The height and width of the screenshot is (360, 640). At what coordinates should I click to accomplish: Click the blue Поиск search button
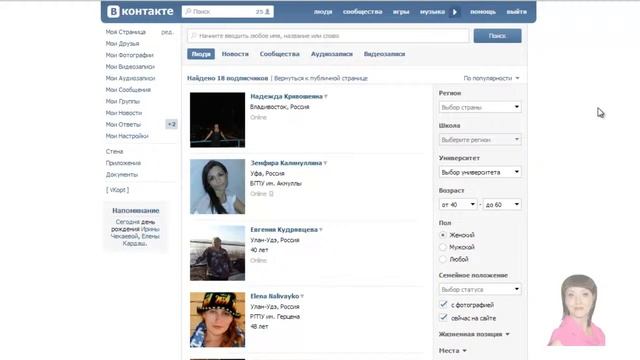point(497,36)
